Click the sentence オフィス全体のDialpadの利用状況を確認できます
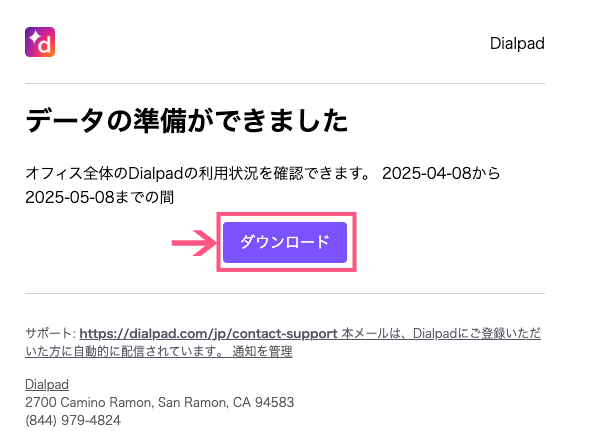 click(198, 173)
